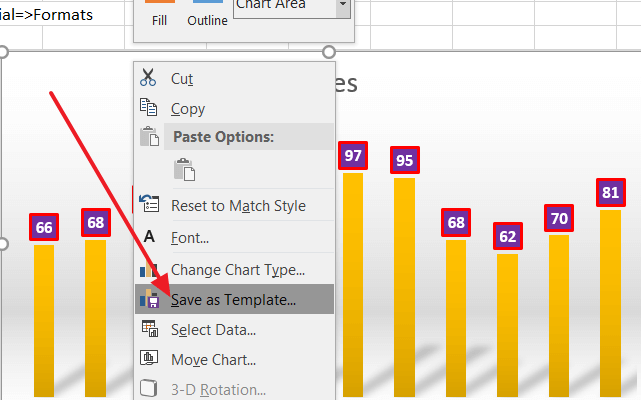Viewport: 641px width, 400px height.
Task: Click the Chart Area element selector box
Action: [x=292, y=7]
